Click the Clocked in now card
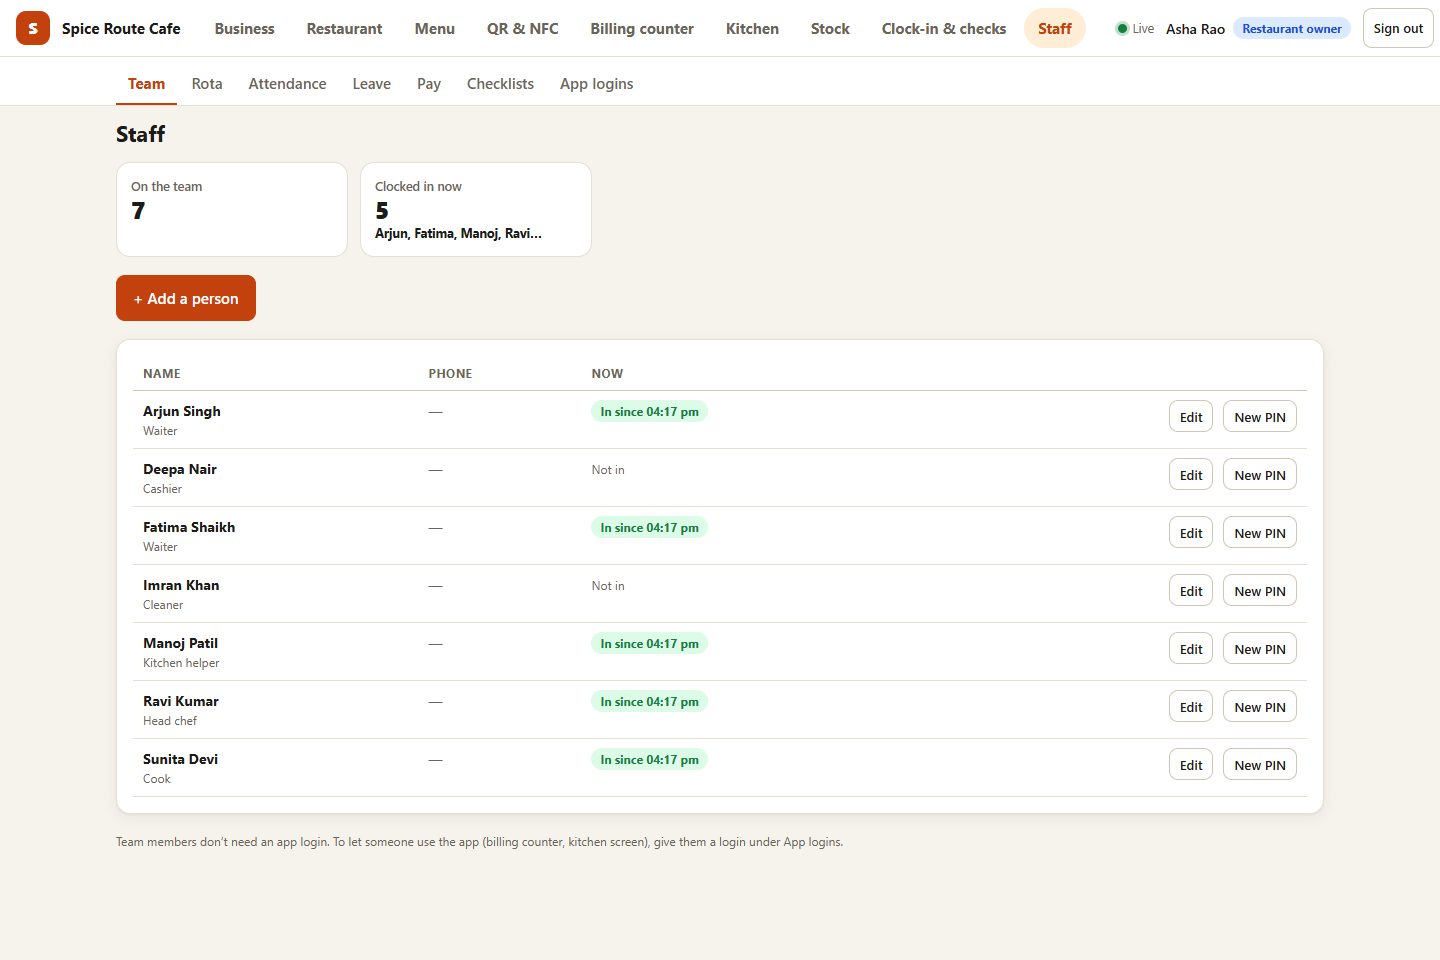 point(476,210)
